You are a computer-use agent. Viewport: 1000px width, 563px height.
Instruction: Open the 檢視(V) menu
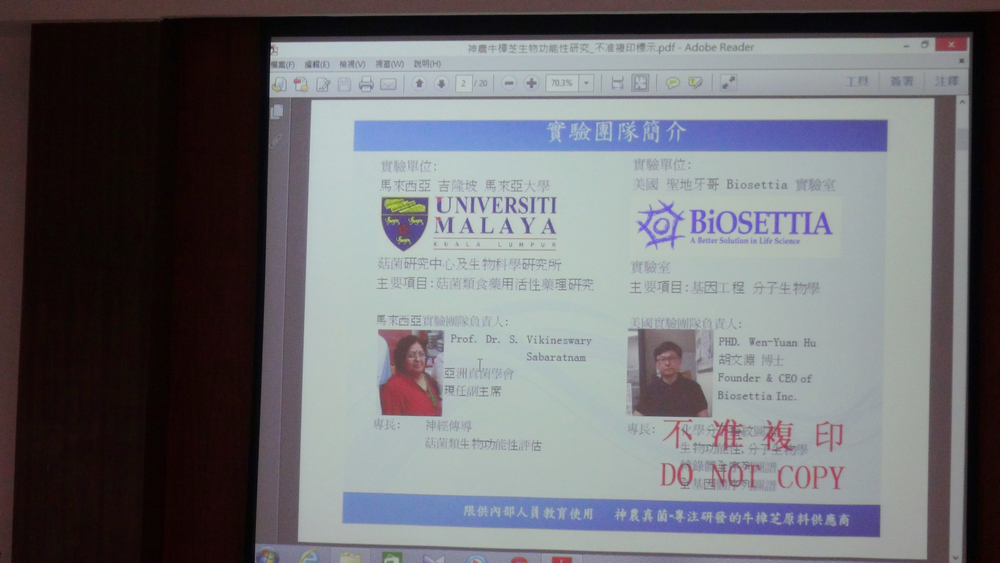pyautogui.click(x=352, y=64)
